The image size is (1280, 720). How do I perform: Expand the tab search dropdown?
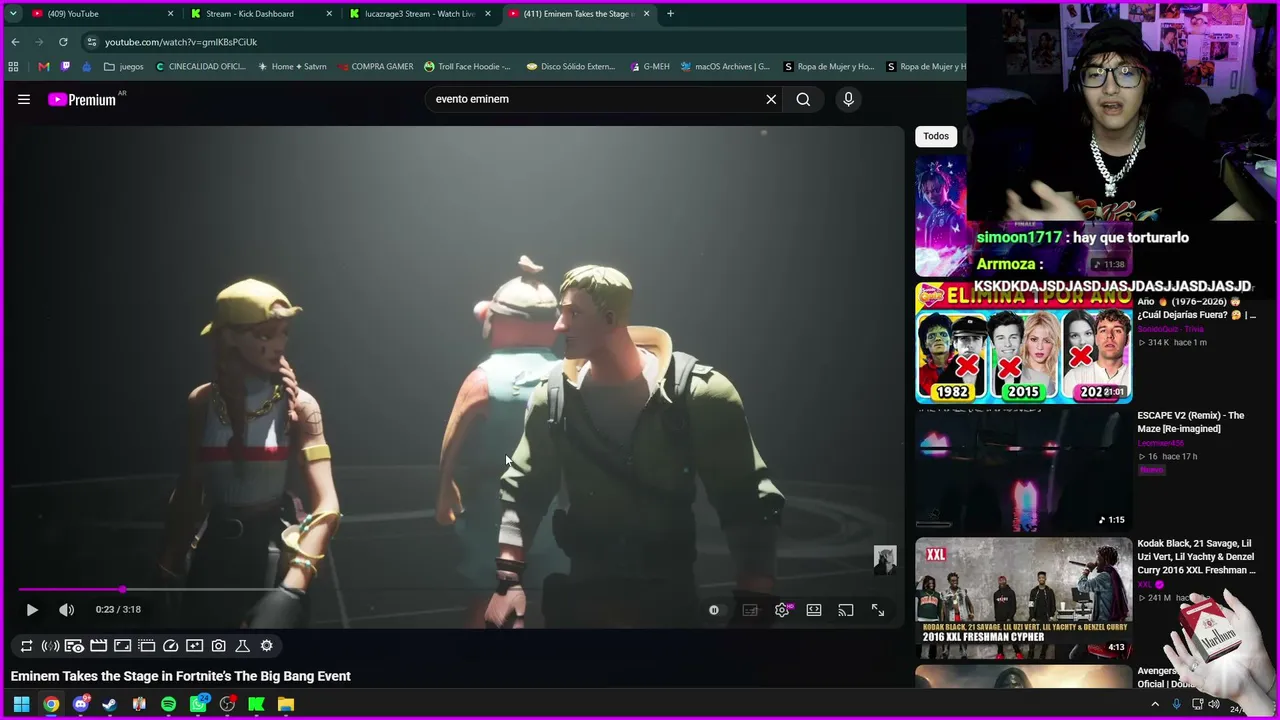click(x=12, y=14)
